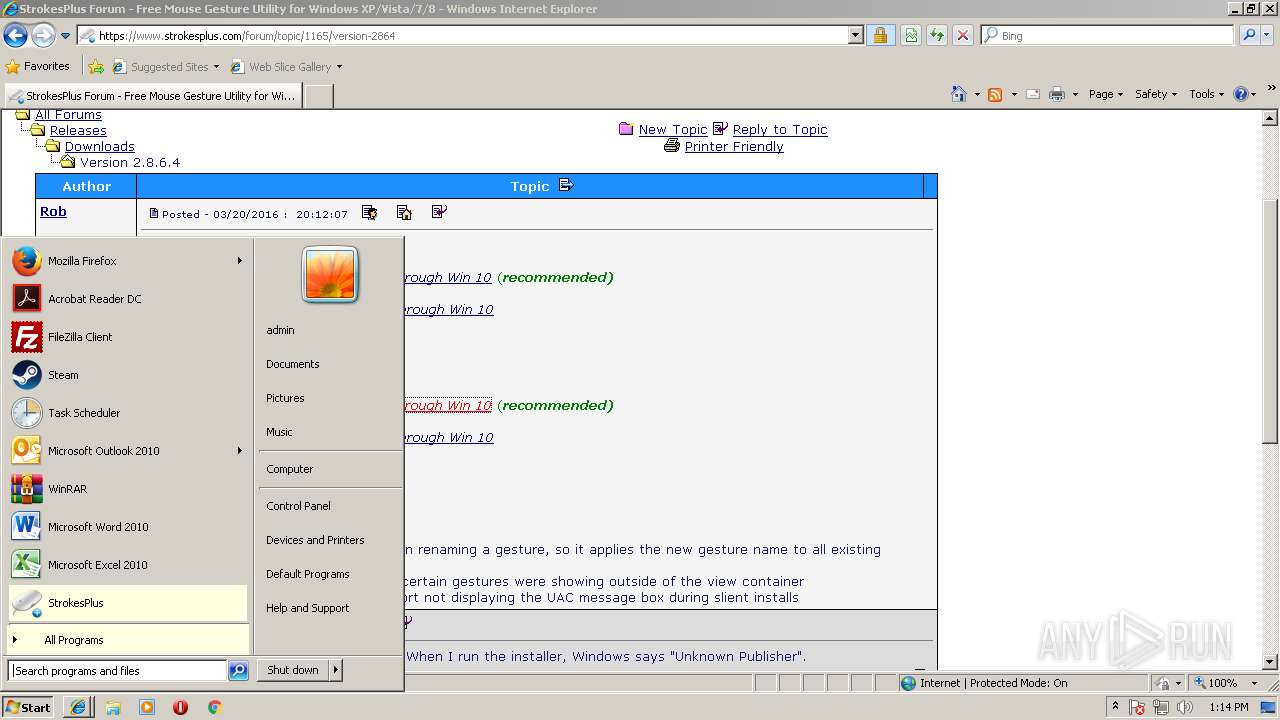The width and height of the screenshot is (1280, 720).
Task: Click the Bing search box
Action: (x=1108, y=36)
